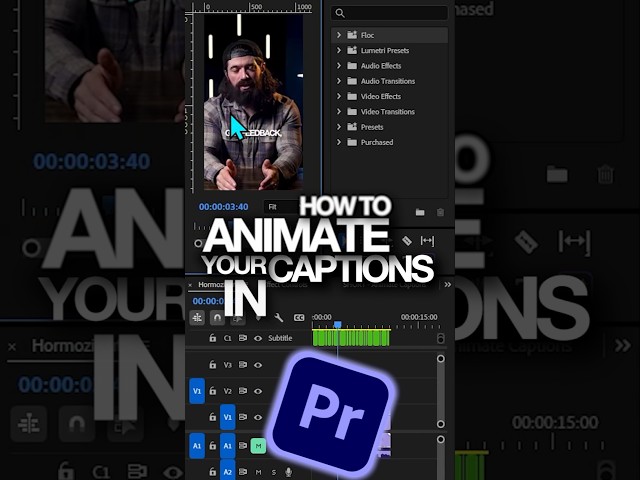Expand the Presets folder
The height and width of the screenshot is (480, 640).
point(338,127)
